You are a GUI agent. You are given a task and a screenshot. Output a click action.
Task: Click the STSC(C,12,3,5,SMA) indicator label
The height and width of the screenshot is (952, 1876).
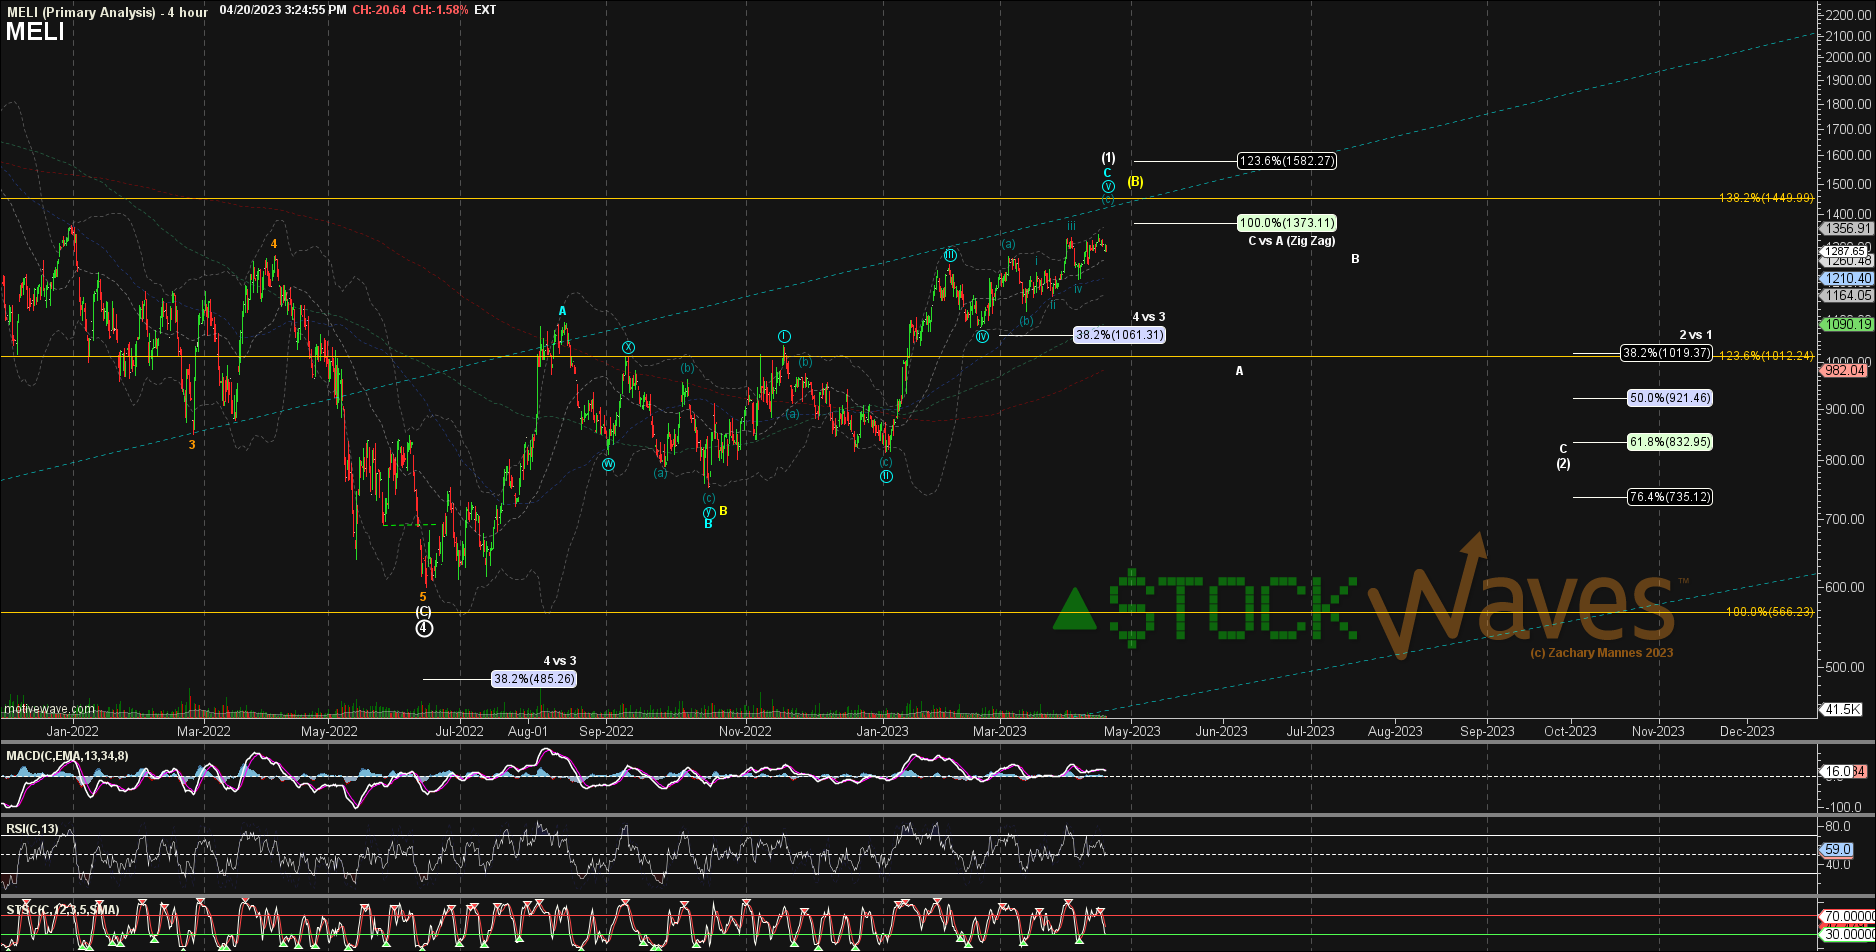62,910
